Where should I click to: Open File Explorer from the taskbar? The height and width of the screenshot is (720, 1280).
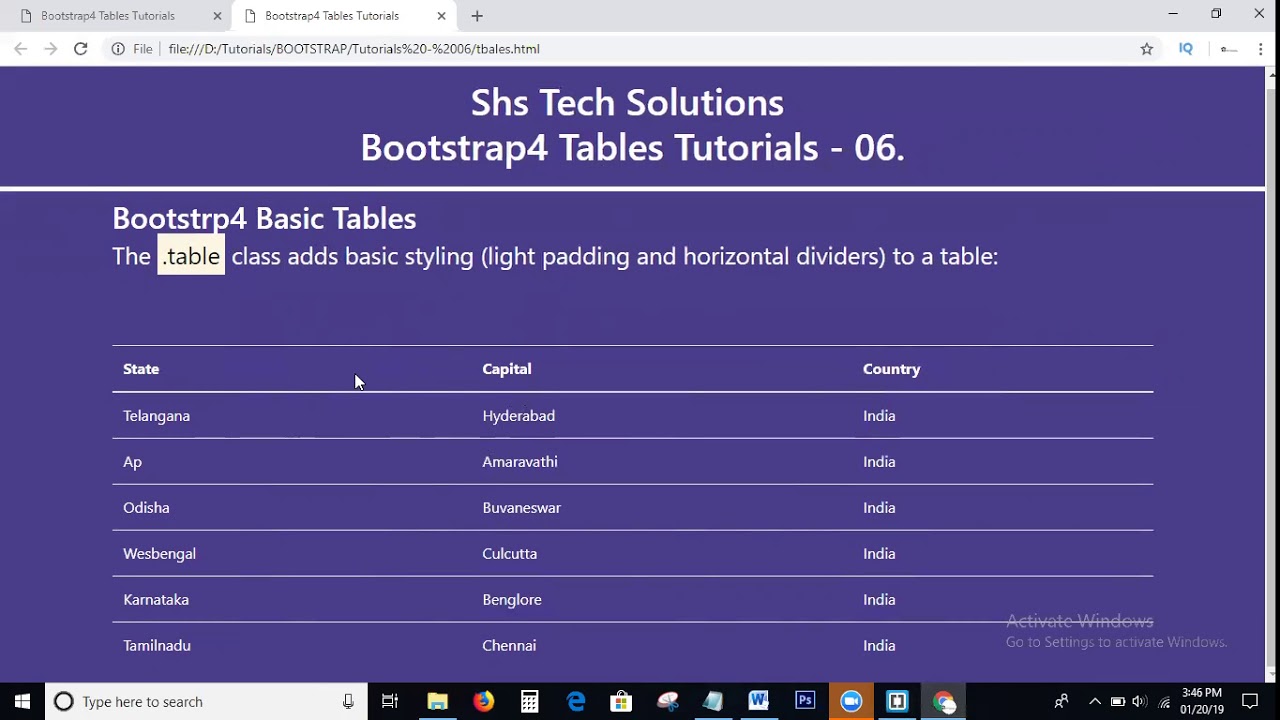[437, 701]
